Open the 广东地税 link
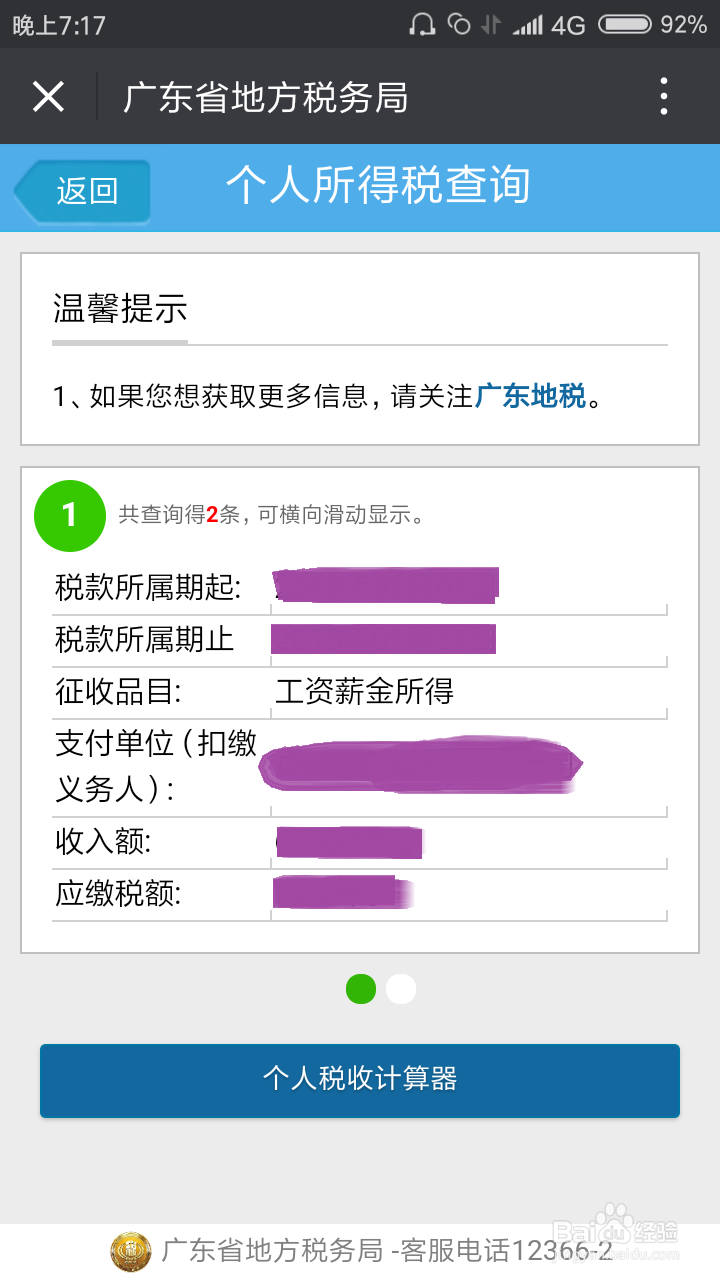 (530, 396)
